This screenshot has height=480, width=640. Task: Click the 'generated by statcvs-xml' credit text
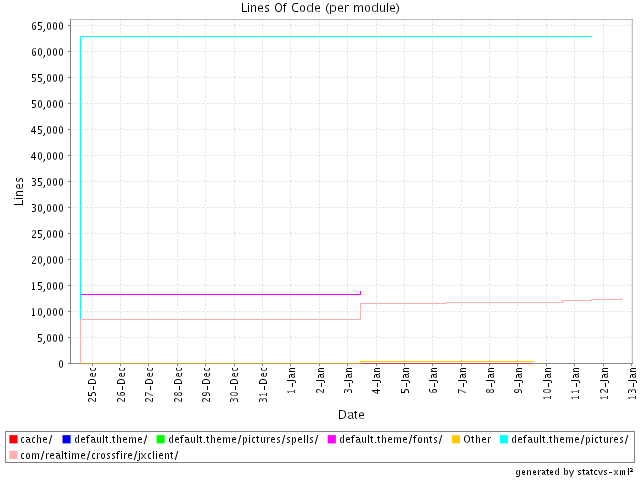tap(574, 470)
